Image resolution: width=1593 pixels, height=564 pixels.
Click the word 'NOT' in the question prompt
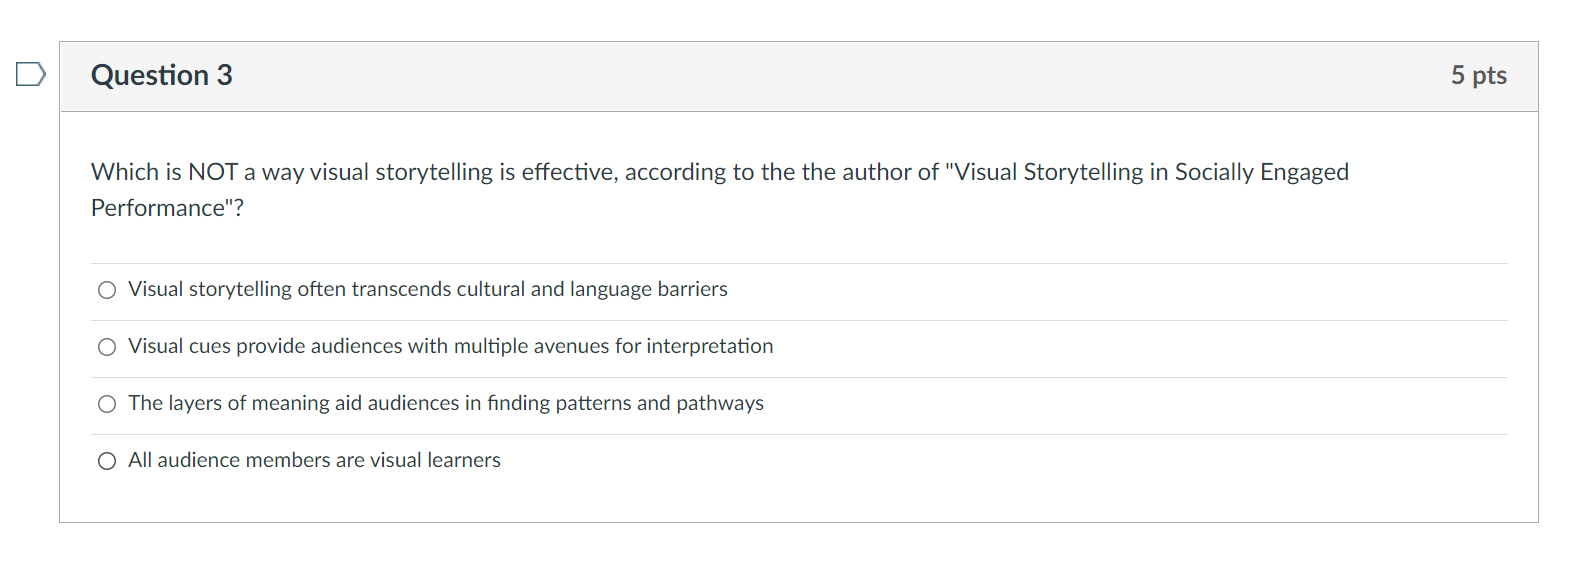point(212,172)
